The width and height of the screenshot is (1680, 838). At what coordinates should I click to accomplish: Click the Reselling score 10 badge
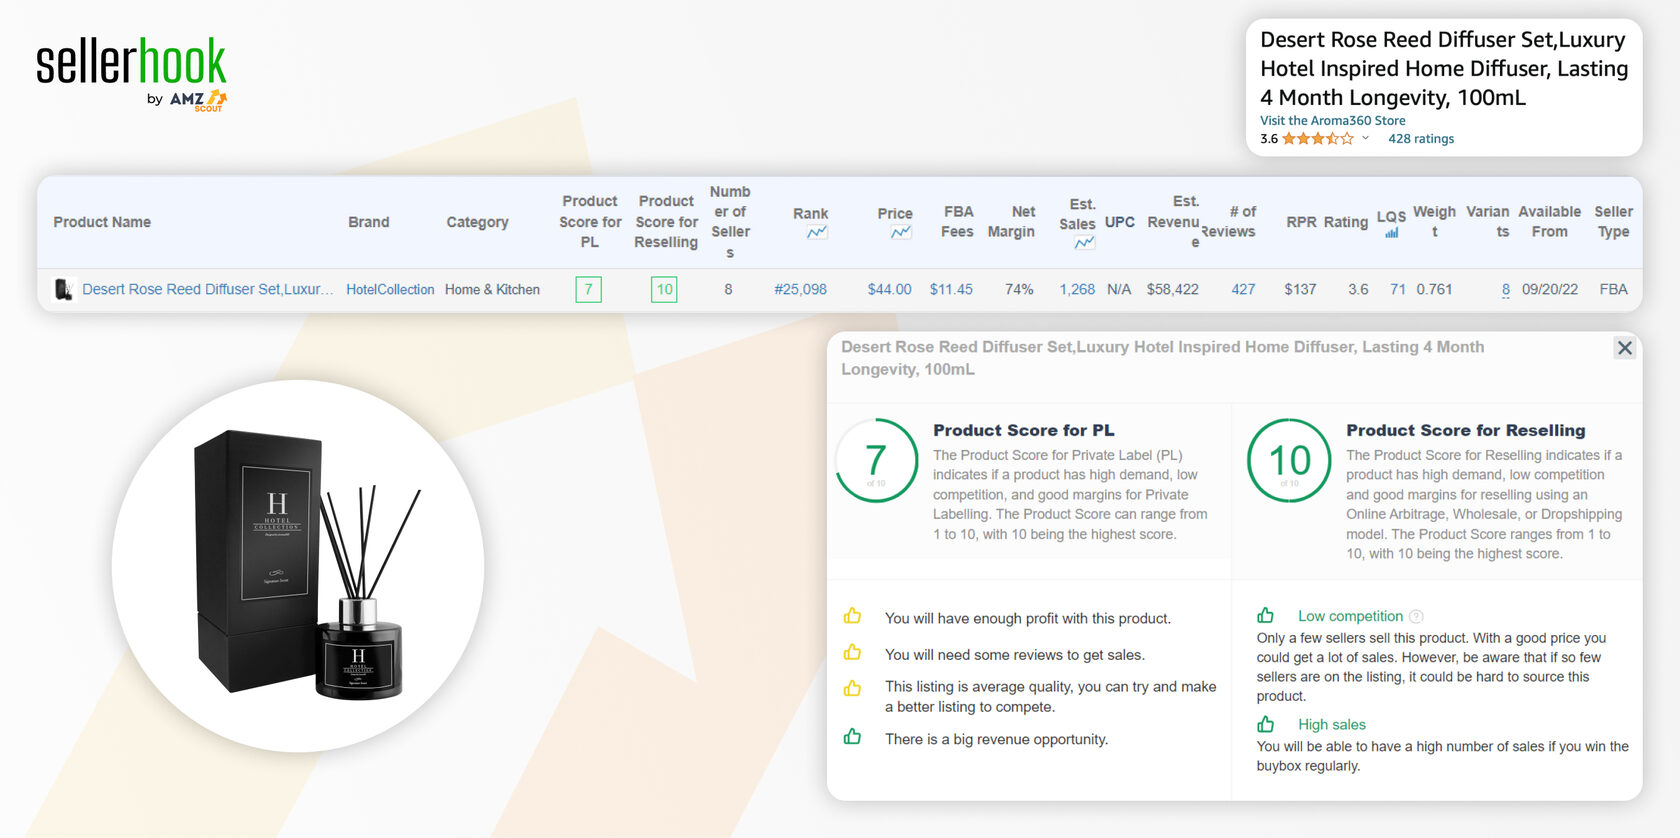664,289
